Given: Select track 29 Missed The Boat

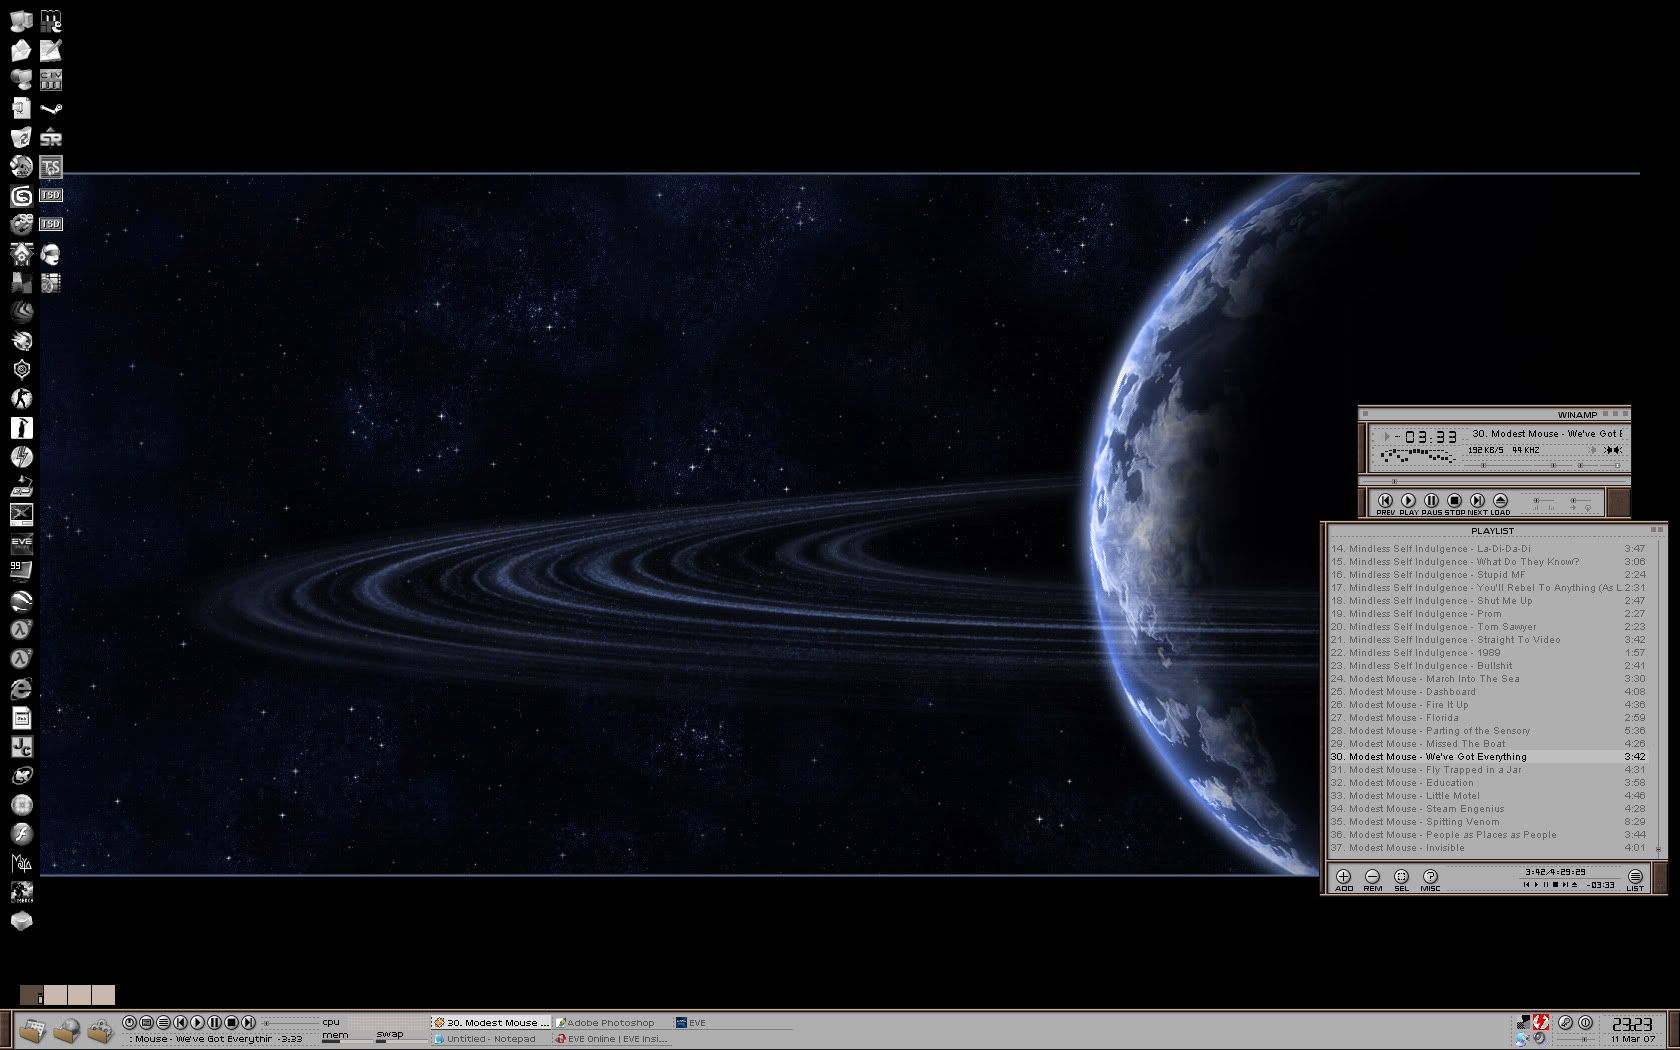Looking at the screenshot, I should coord(1487,744).
